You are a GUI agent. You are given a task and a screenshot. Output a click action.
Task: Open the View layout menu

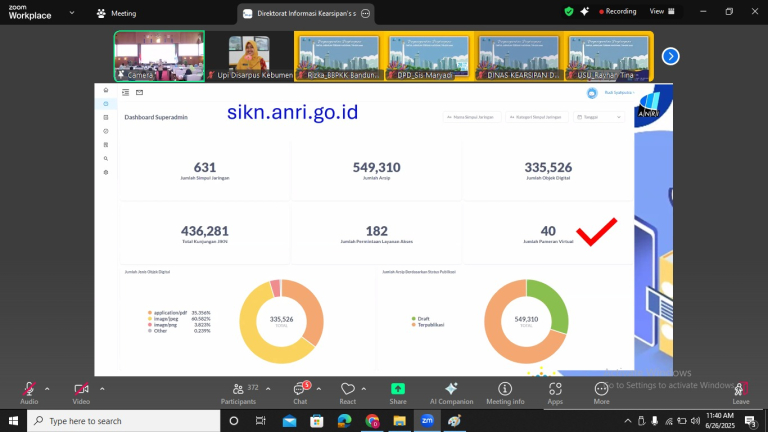pos(662,11)
